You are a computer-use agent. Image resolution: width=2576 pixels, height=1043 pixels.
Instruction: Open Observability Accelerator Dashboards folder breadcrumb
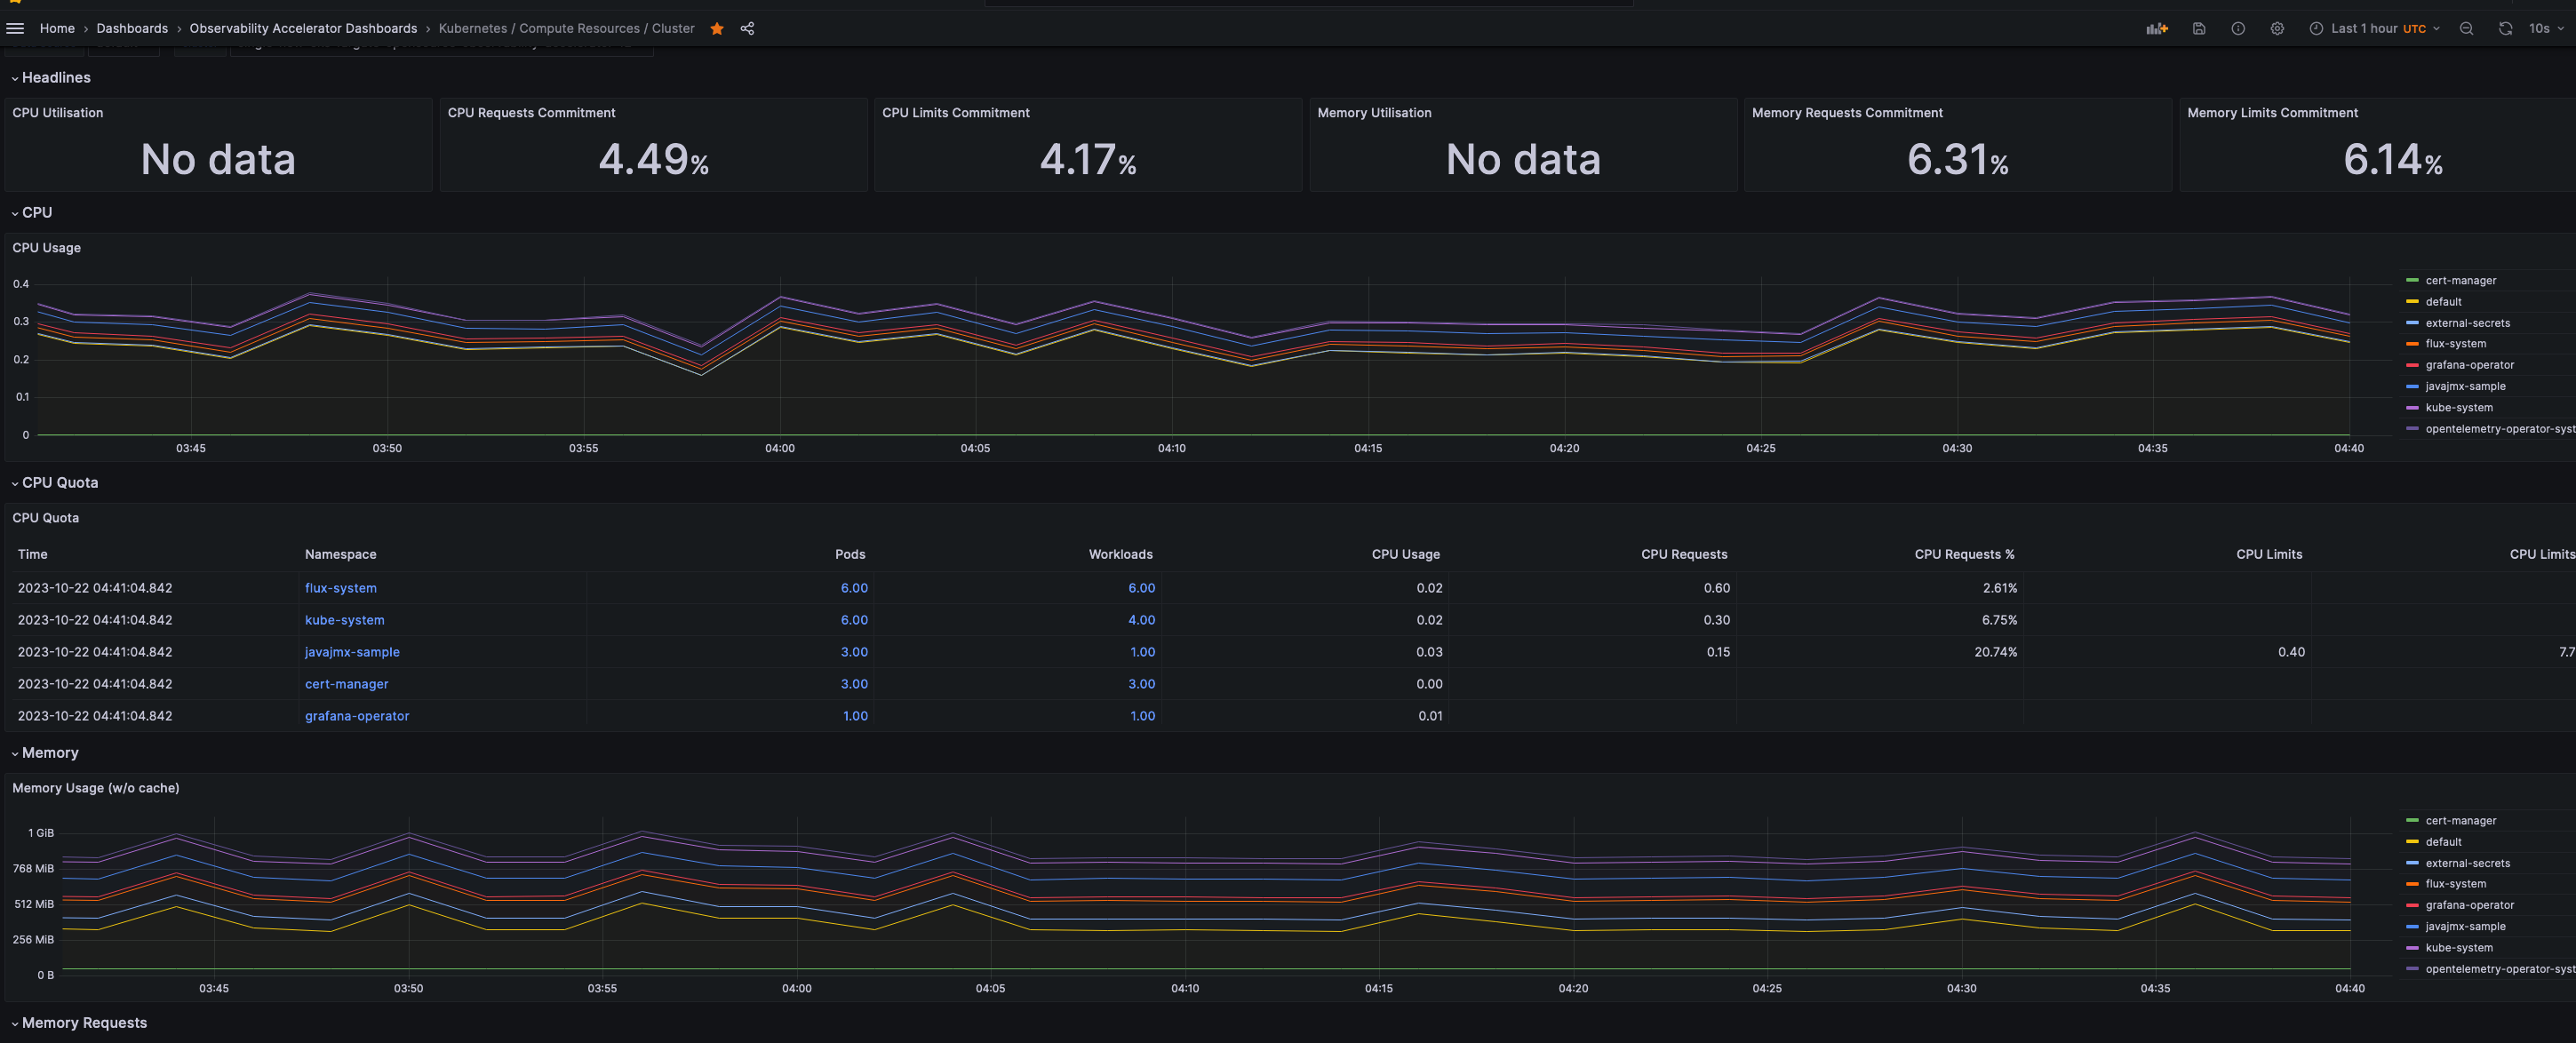pyautogui.click(x=303, y=28)
